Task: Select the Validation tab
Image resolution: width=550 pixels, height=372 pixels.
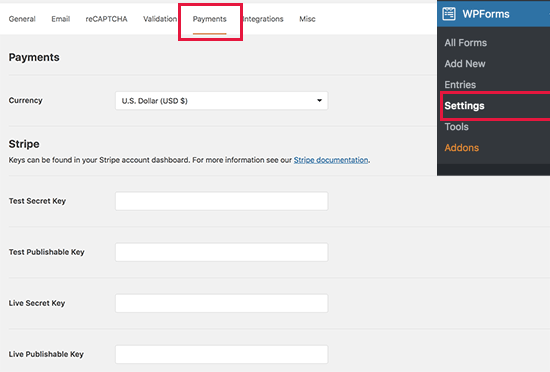Action: tap(160, 19)
